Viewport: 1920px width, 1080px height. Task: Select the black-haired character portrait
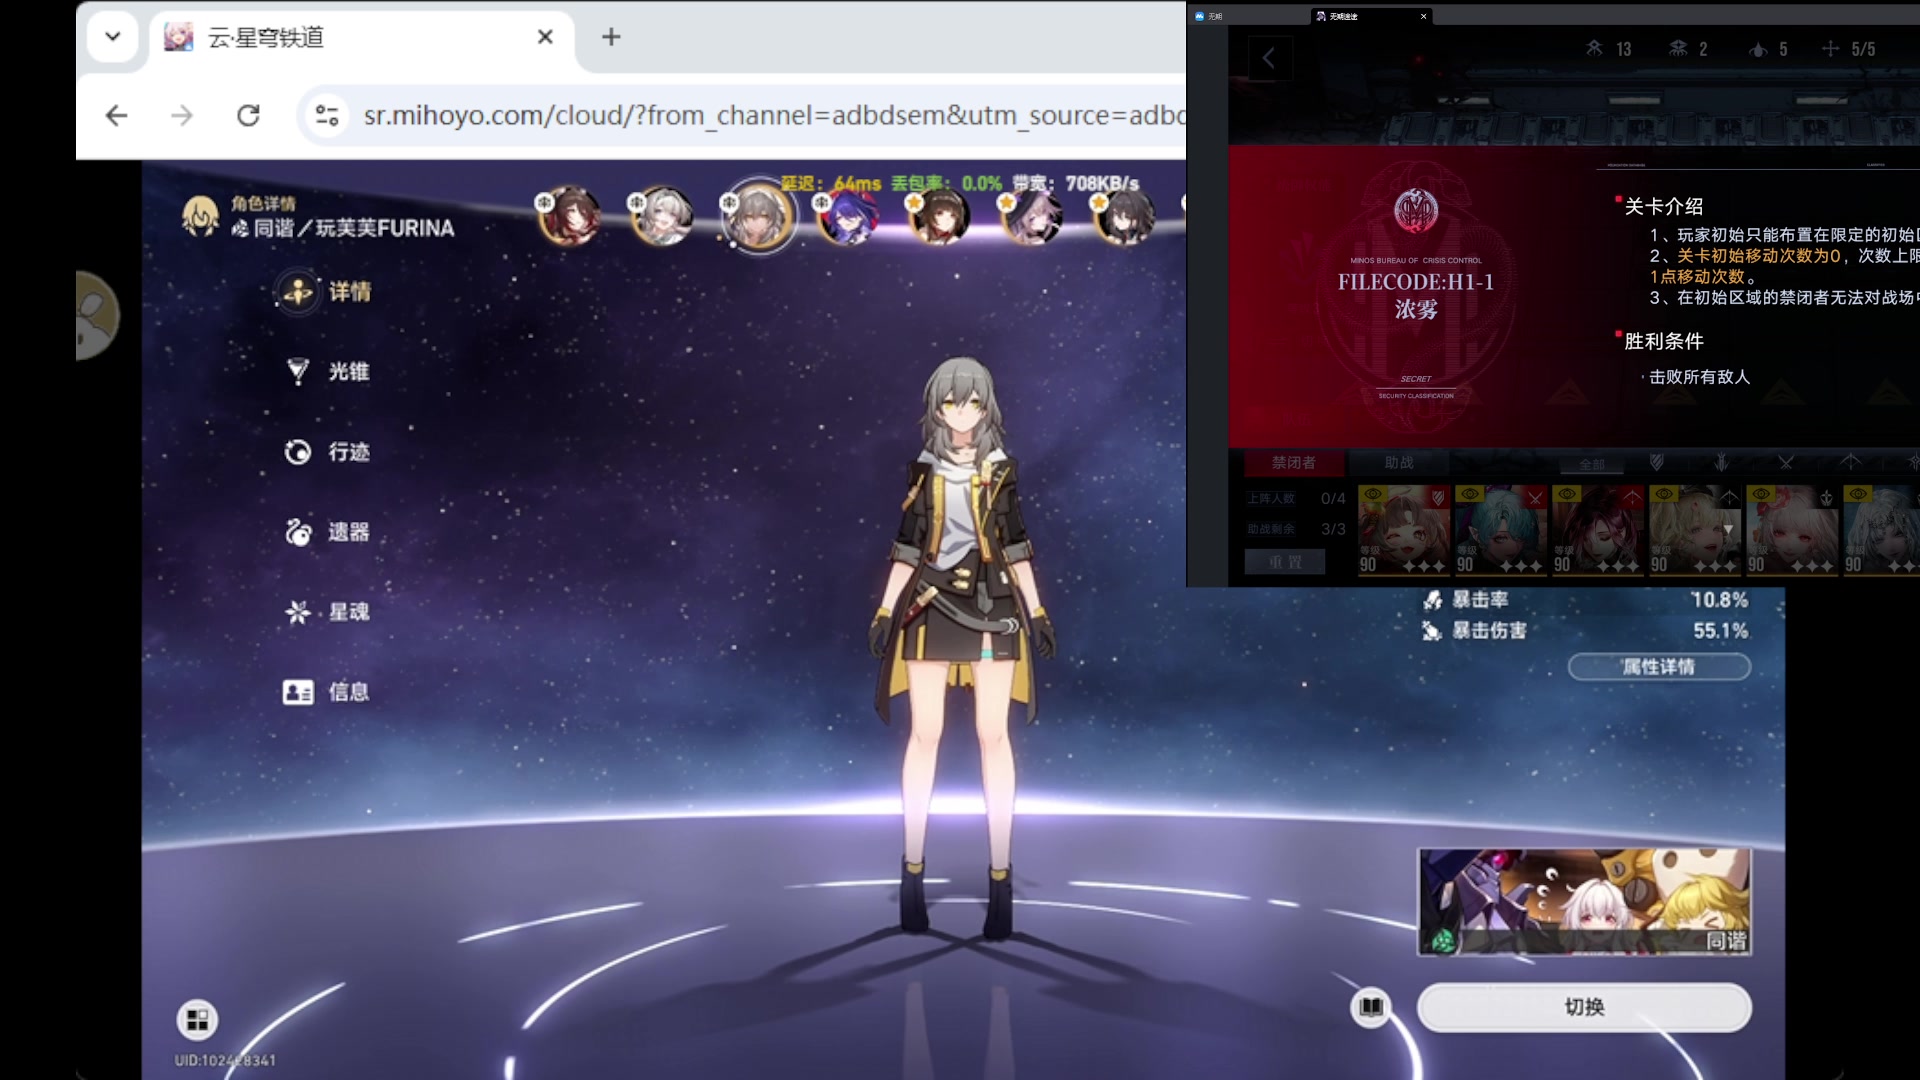[x=1123, y=216]
